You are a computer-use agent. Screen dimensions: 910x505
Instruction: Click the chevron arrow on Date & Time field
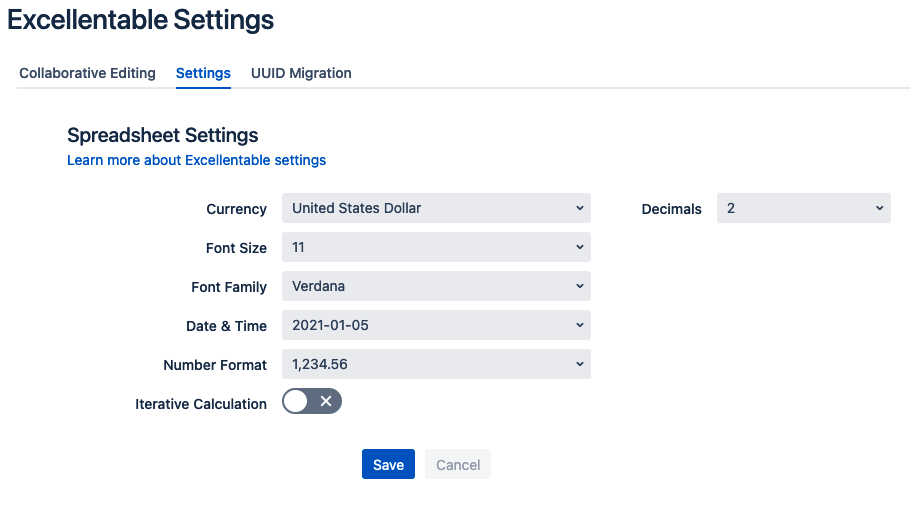(x=579, y=324)
